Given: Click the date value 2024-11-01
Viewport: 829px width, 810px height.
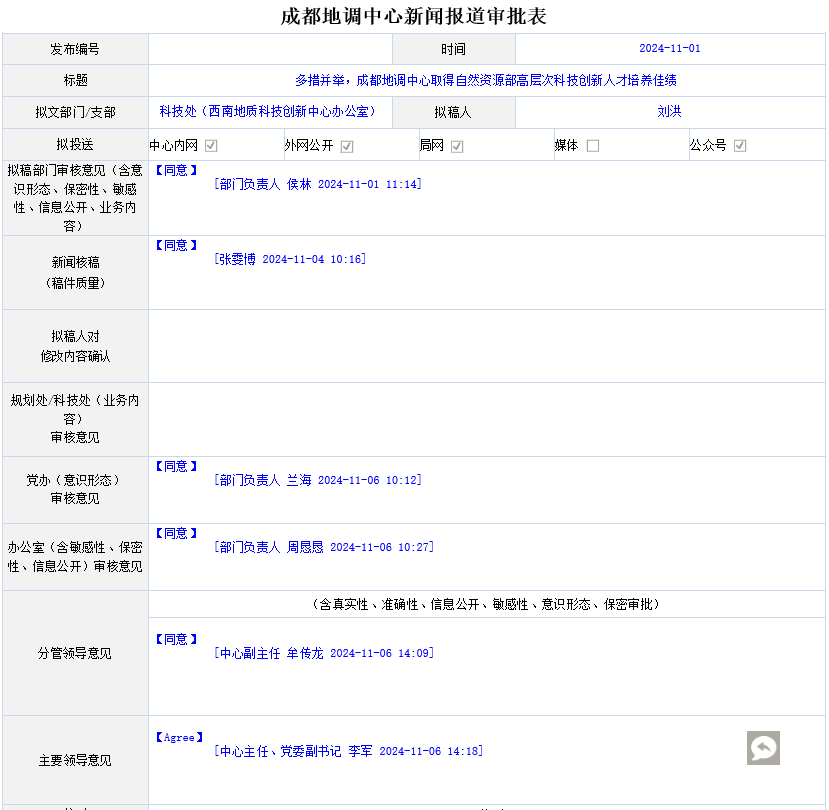Looking at the screenshot, I should tap(670, 49).
